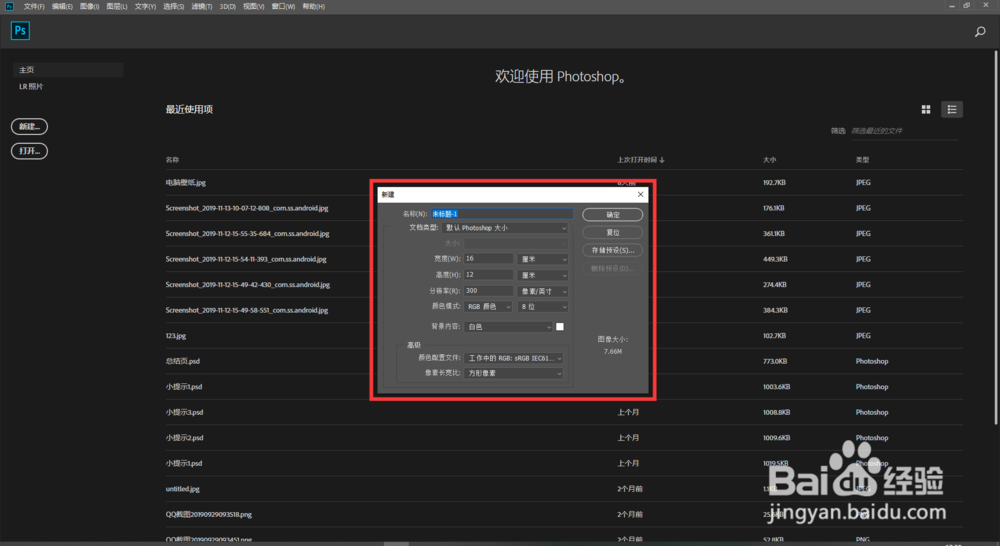Screen dimensions: 1000x546
Task: Open the 滤镜(T) menu
Action: tap(202, 6)
